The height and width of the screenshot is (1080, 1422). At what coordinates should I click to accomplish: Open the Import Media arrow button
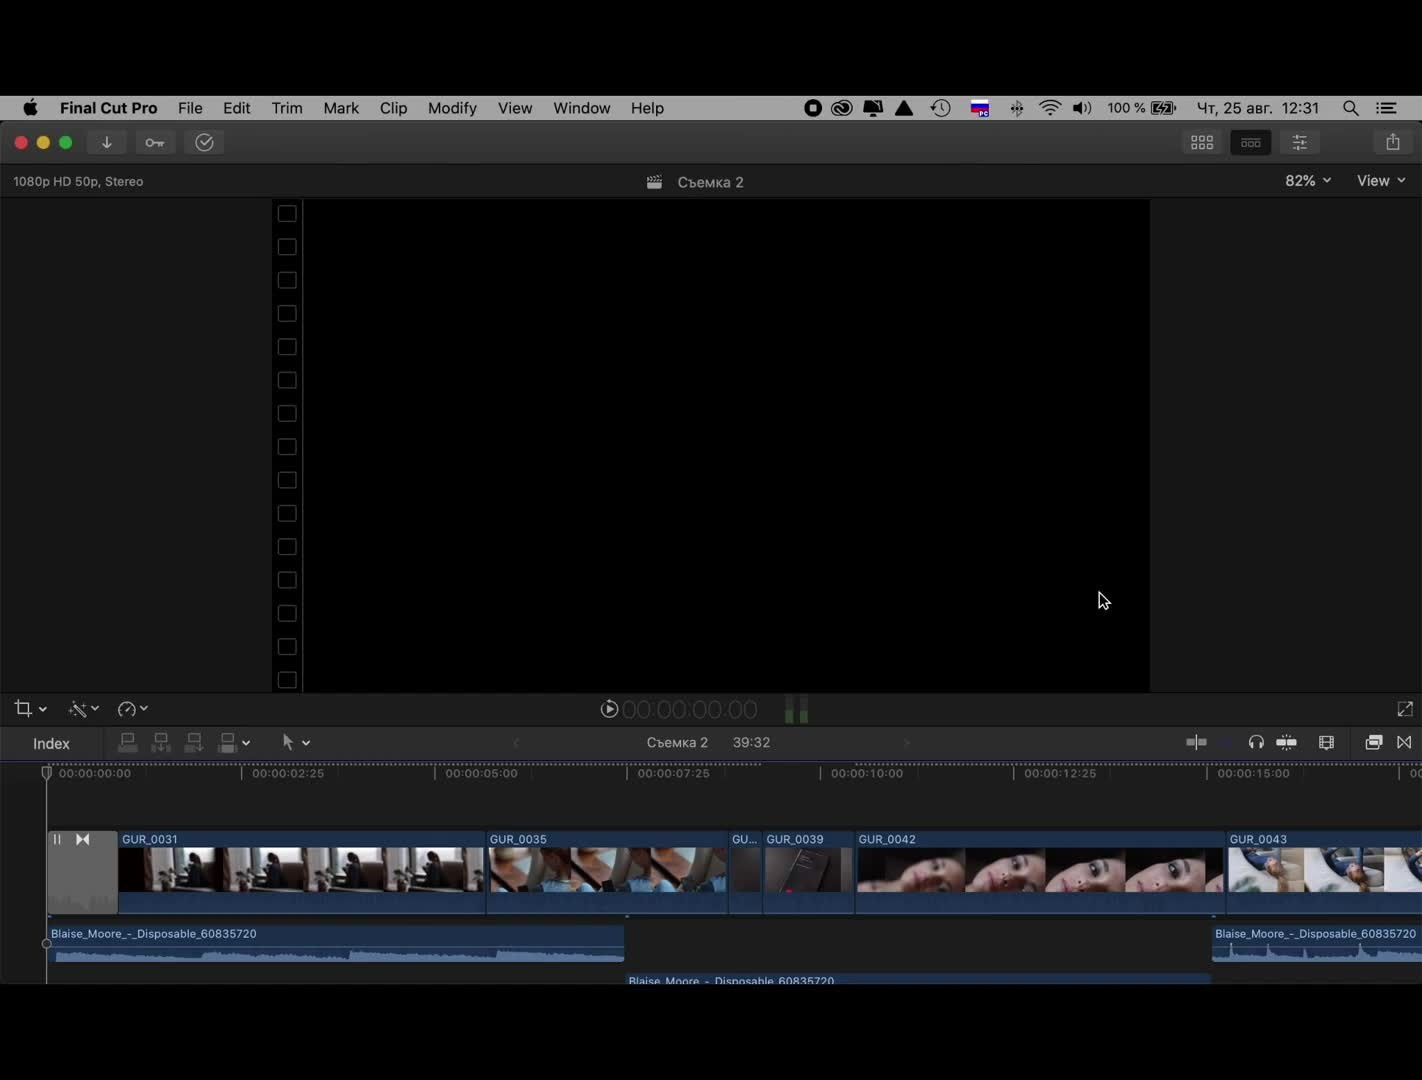106,143
